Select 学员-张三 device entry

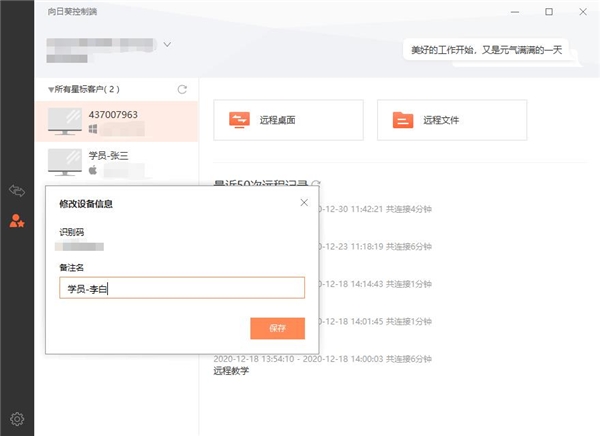tap(116, 162)
